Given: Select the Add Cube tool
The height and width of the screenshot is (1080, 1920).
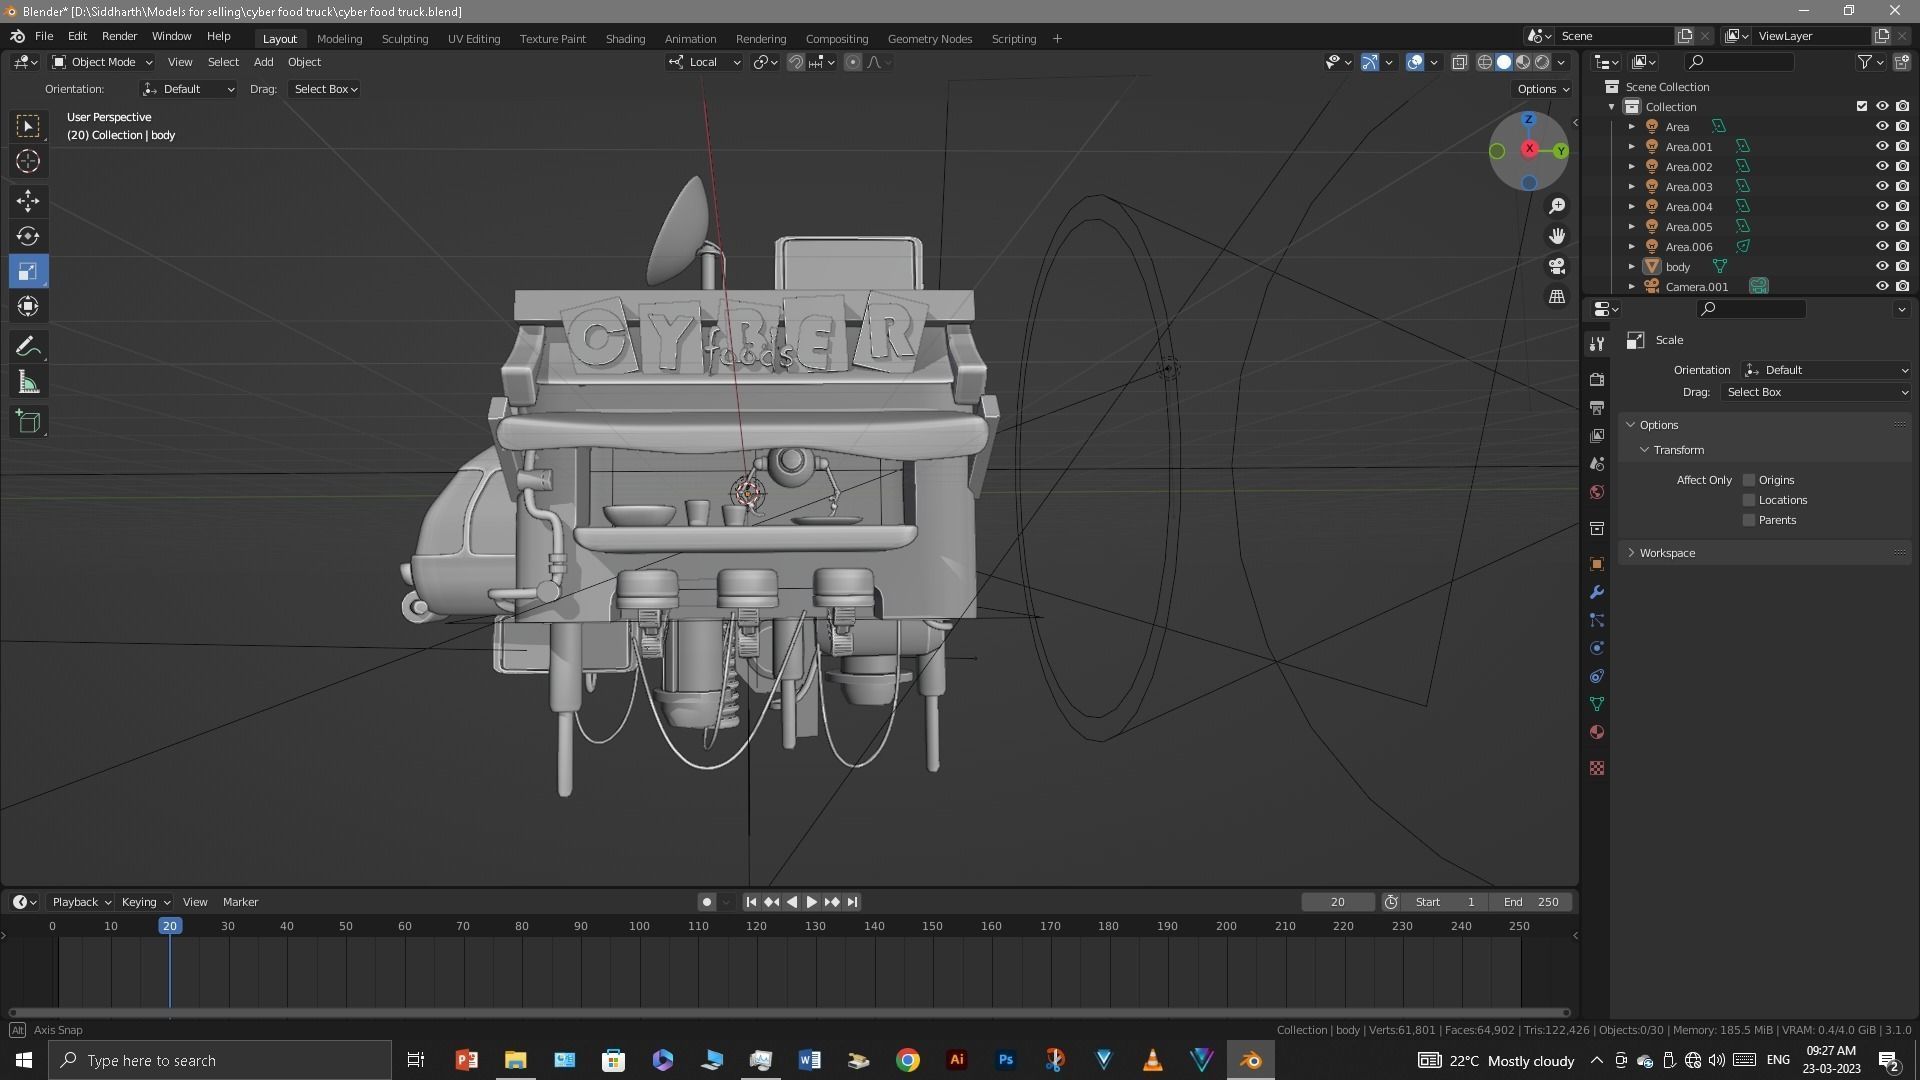Looking at the screenshot, I should [28, 422].
